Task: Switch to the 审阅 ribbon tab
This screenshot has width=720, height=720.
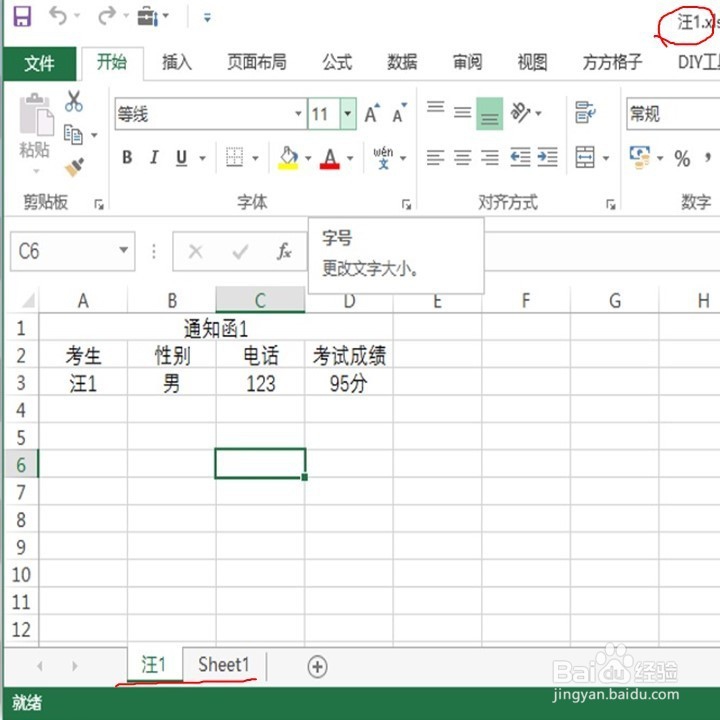Action: click(467, 62)
